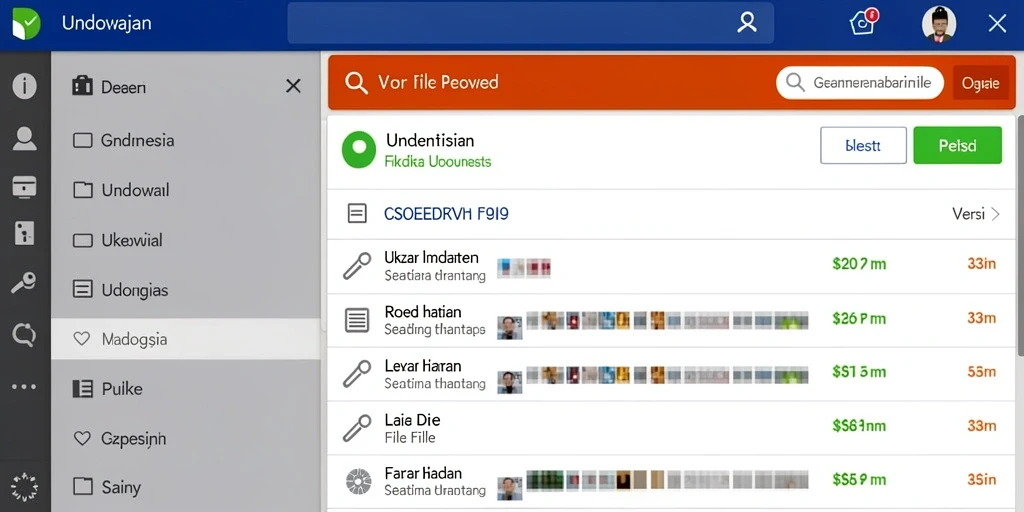Close the Deaeri sidebar panel with X
Image resolution: width=1024 pixels, height=512 pixels.
pos(293,86)
